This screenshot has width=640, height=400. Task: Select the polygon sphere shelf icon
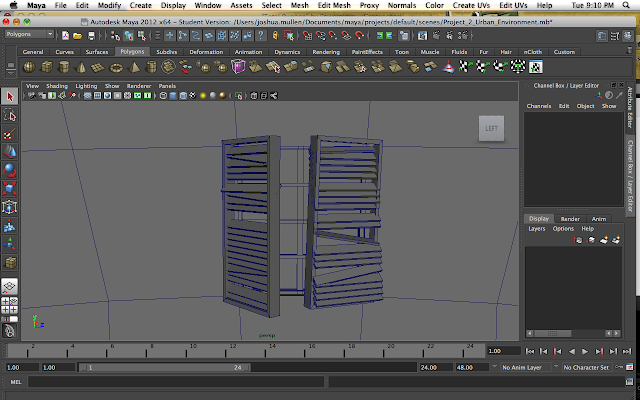pyautogui.click(x=29, y=67)
